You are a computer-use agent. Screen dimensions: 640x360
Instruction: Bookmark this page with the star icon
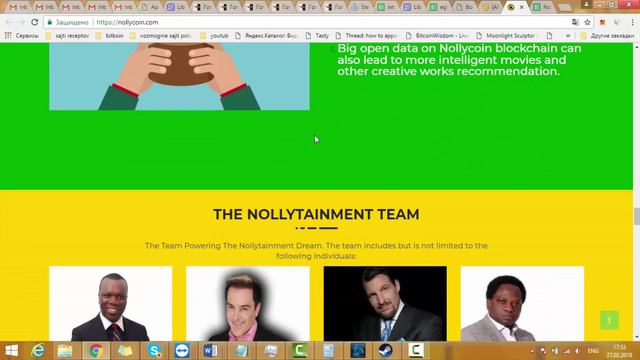coord(587,22)
